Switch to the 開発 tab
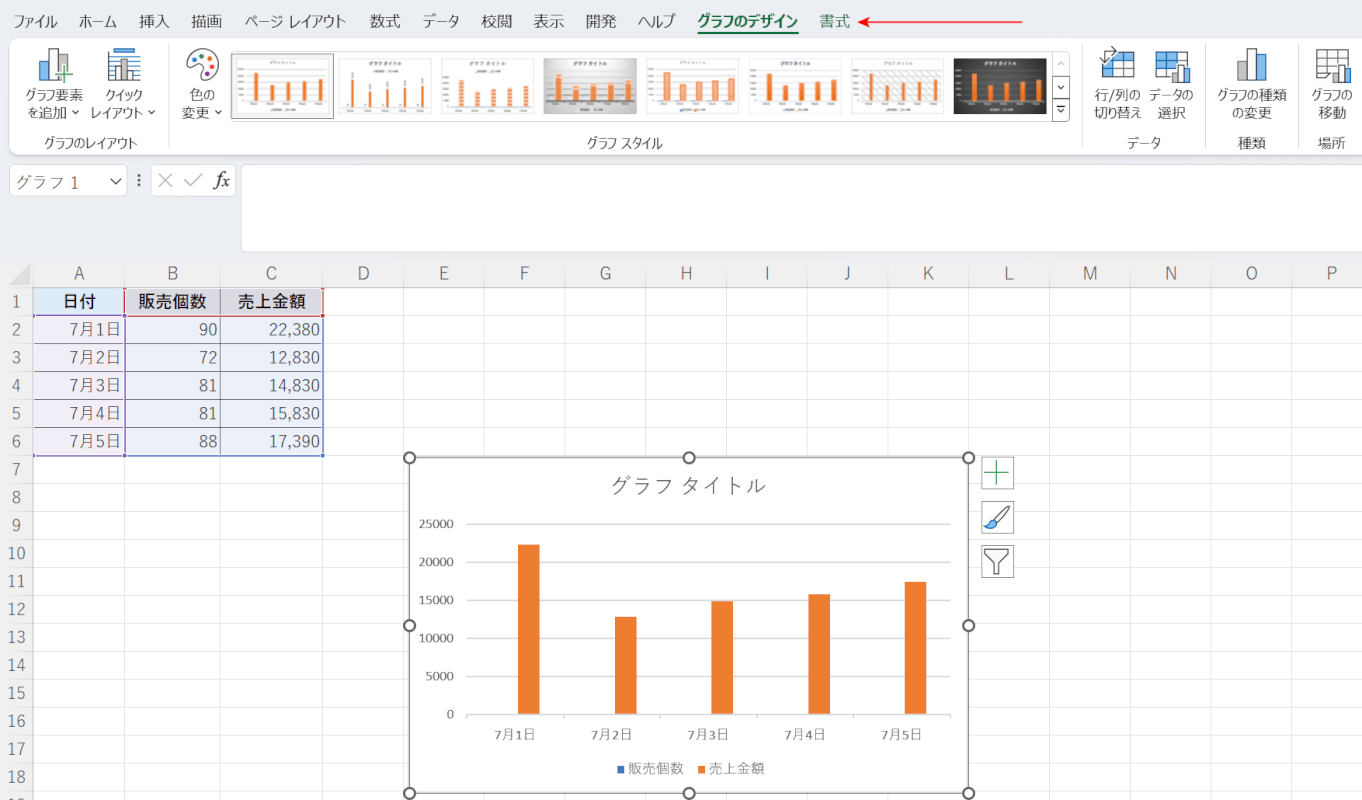Image resolution: width=1362 pixels, height=800 pixels. (x=601, y=21)
